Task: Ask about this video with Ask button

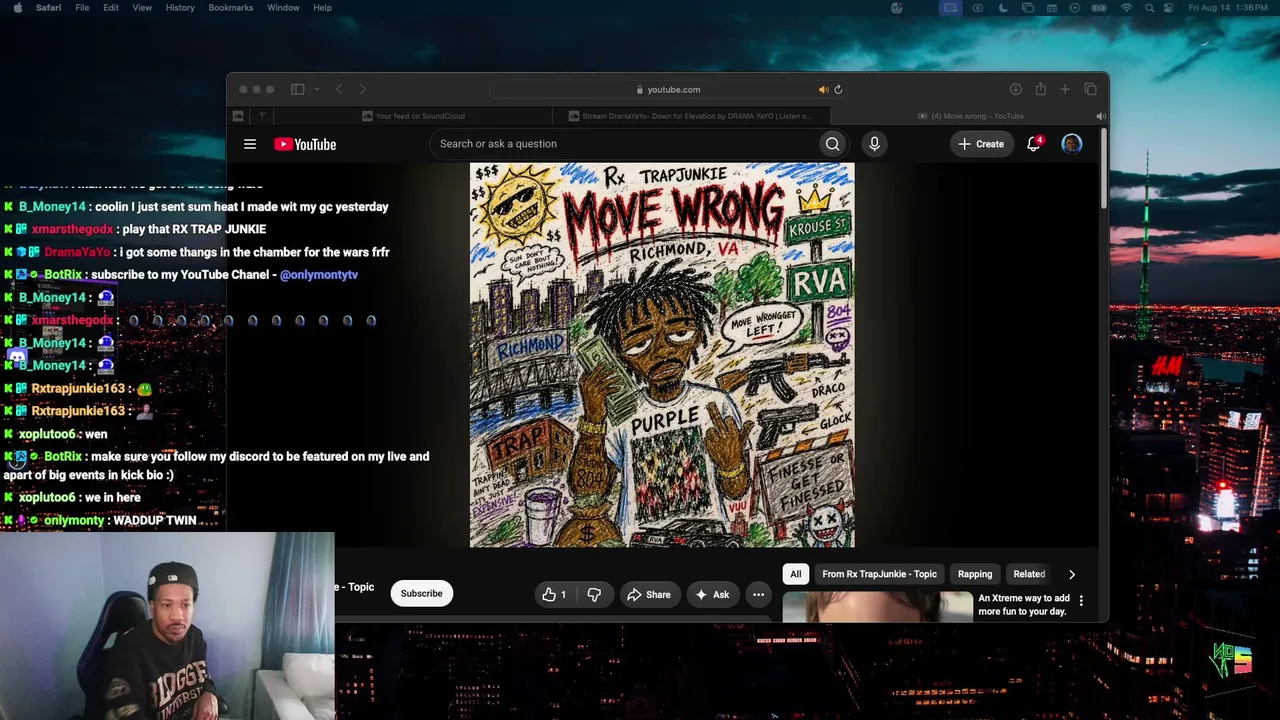Action: 712,595
